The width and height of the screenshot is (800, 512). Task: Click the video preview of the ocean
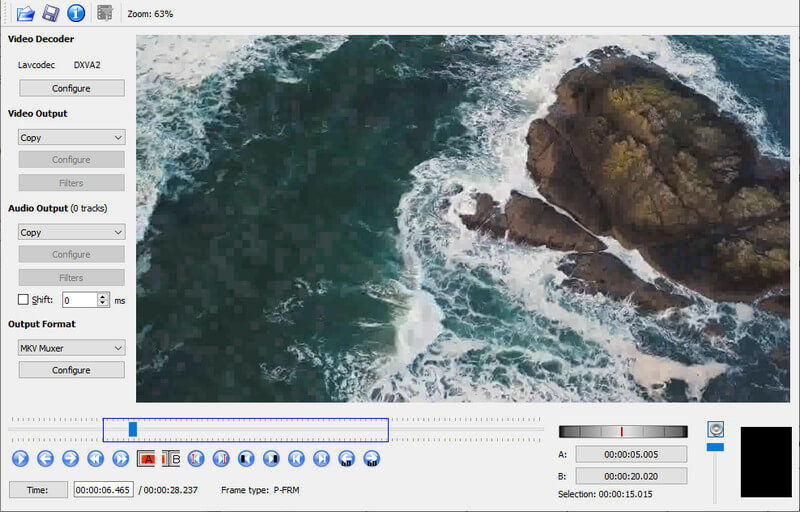click(x=463, y=218)
